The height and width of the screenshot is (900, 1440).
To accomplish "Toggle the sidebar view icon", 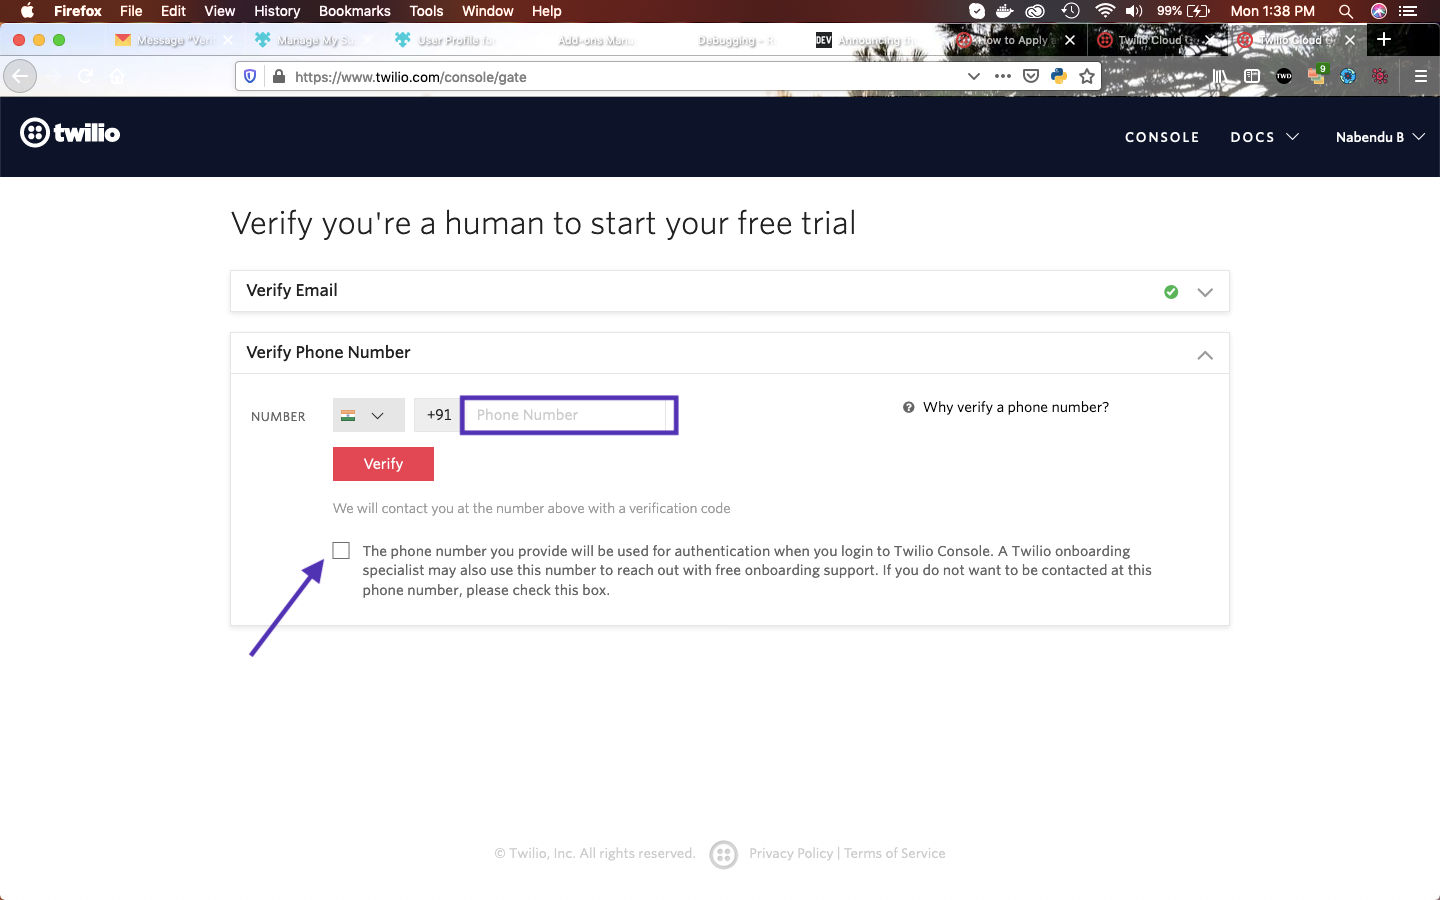I will click(1251, 76).
